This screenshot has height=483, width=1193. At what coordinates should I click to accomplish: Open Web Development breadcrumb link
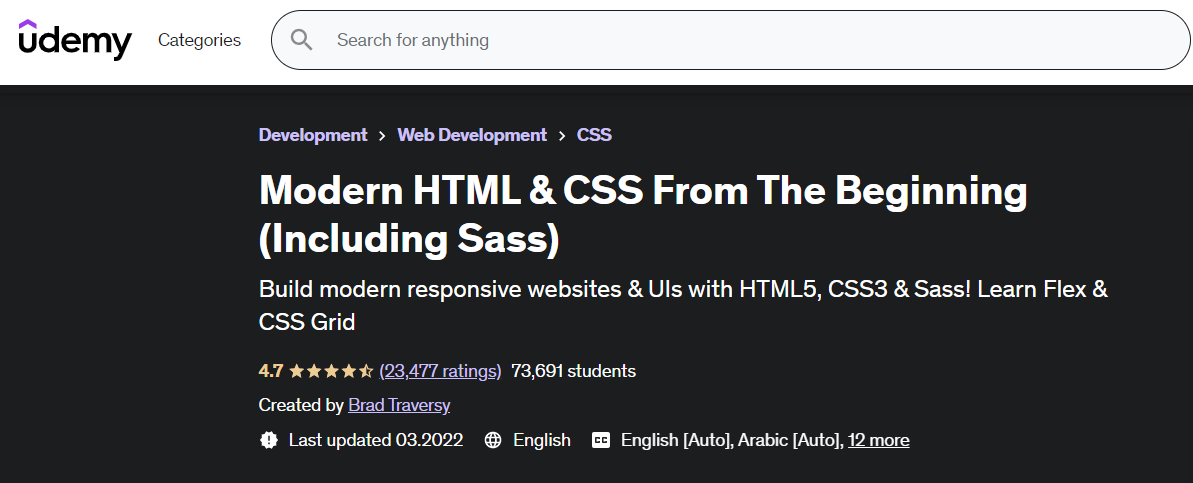click(472, 135)
